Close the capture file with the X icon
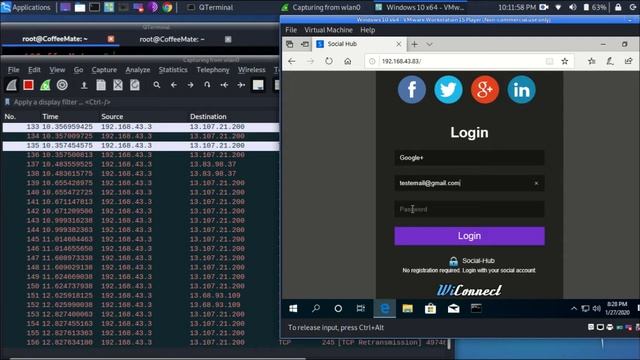The image size is (640, 360). (118, 85)
